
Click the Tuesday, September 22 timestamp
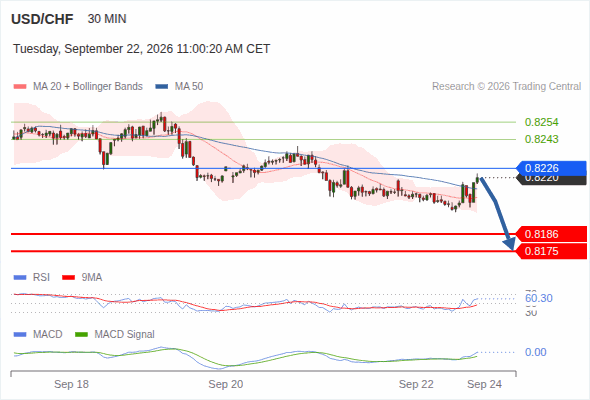(x=141, y=49)
